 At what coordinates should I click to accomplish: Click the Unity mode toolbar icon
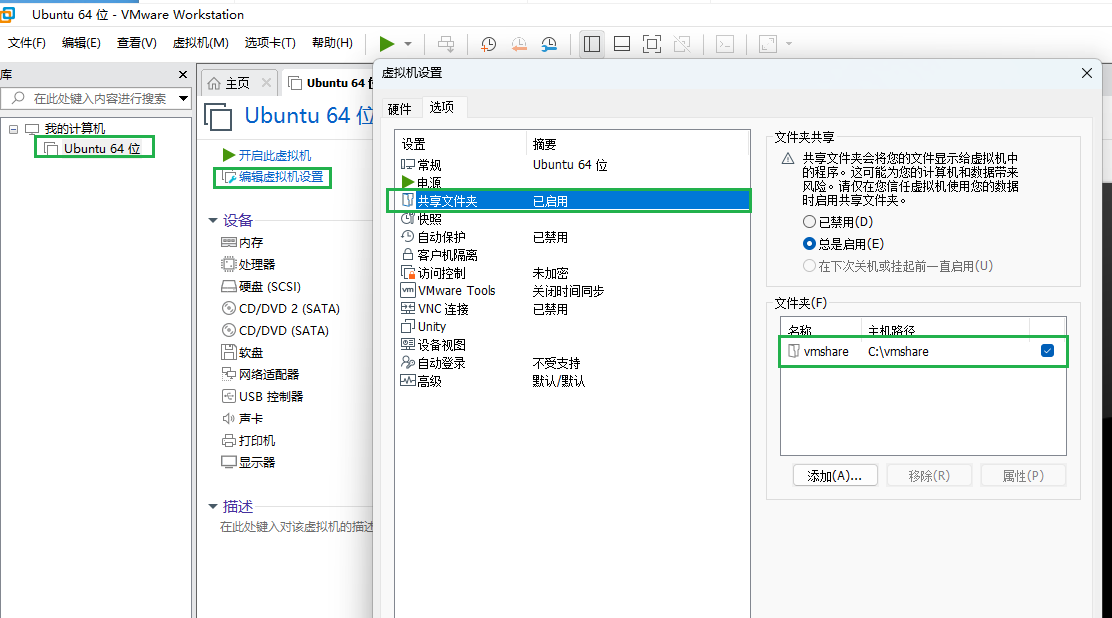[682, 44]
